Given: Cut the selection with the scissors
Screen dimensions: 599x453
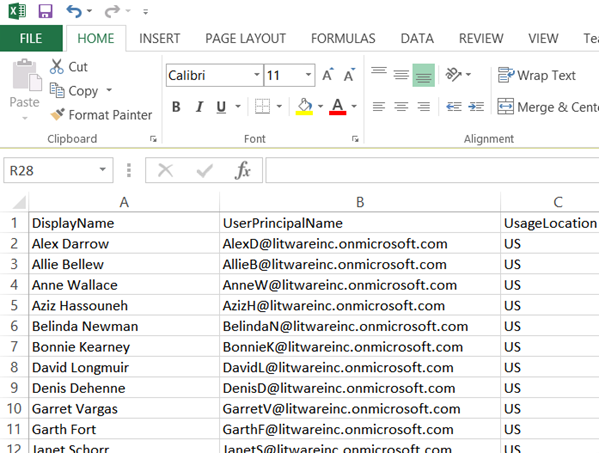Looking at the screenshot, I should pos(68,66).
